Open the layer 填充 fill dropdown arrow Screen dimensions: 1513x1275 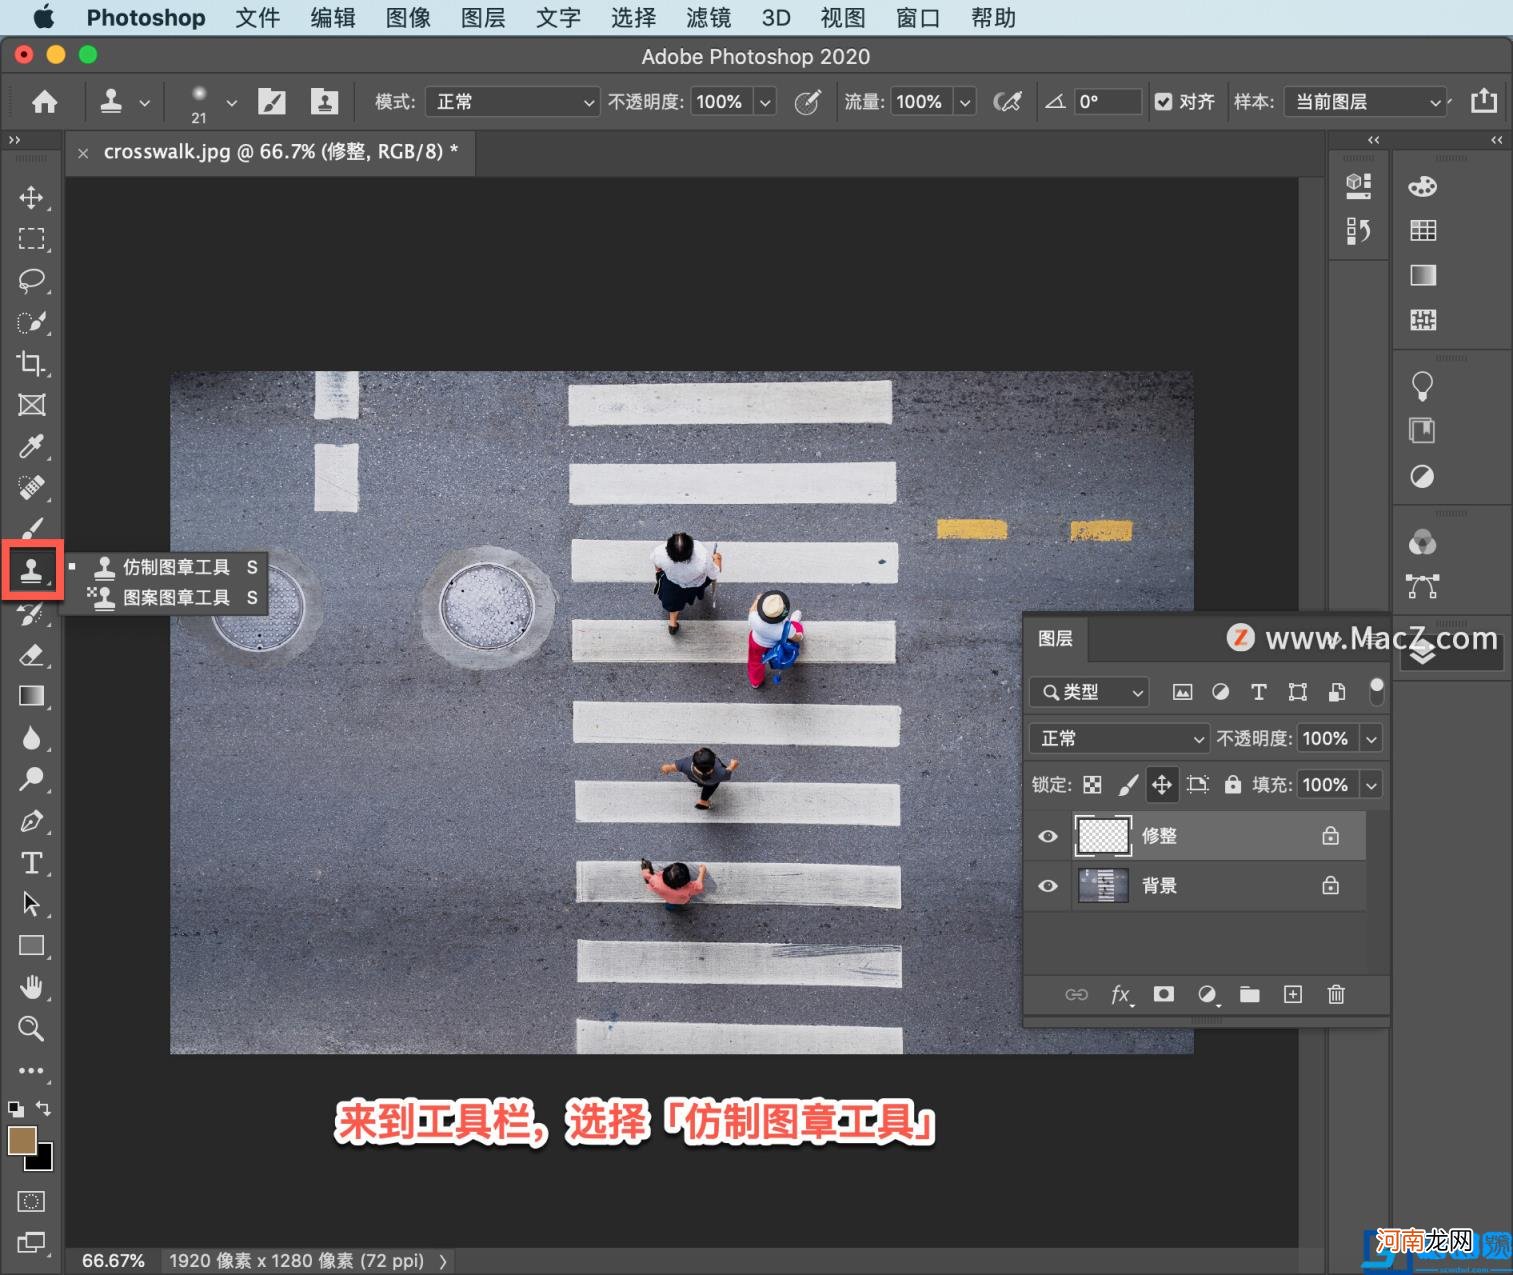pos(1372,785)
